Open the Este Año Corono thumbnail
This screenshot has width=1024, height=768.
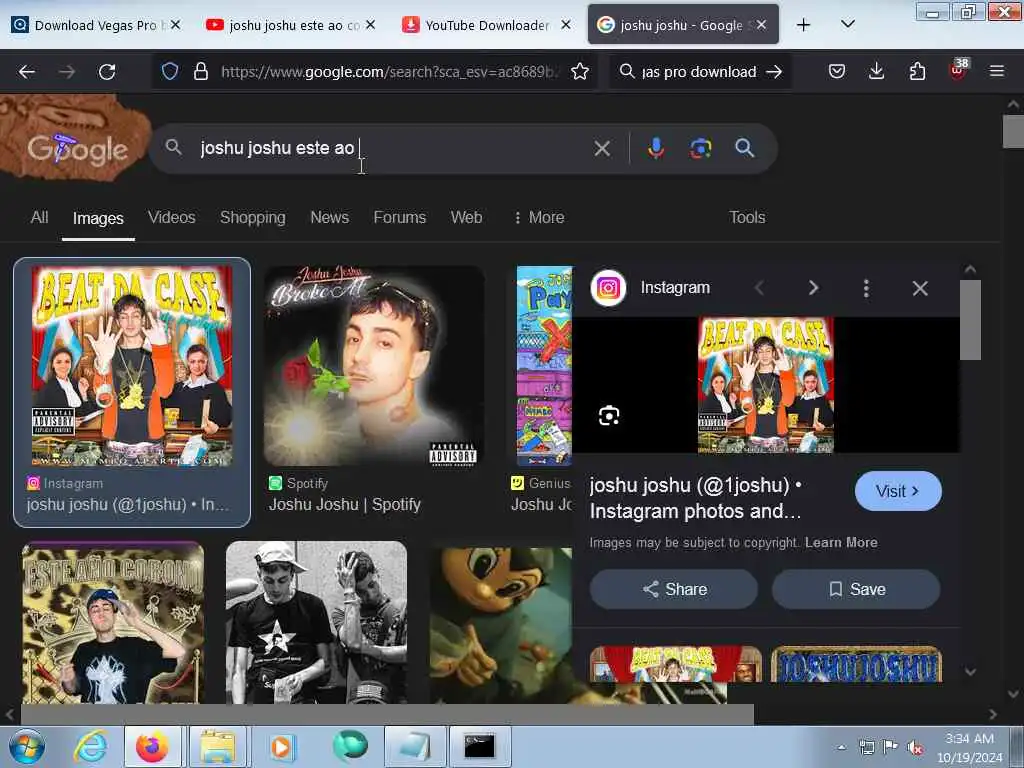coord(113,622)
